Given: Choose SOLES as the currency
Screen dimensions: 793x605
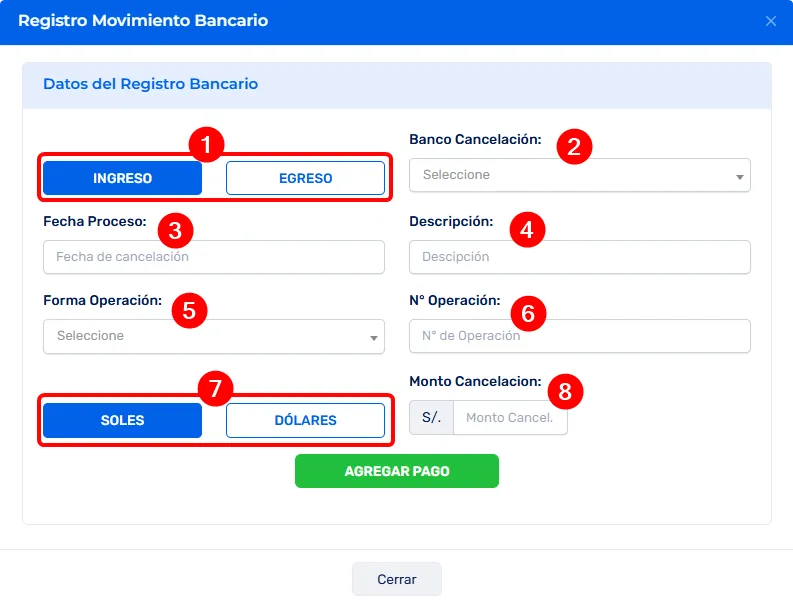Looking at the screenshot, I should point(122,420).
